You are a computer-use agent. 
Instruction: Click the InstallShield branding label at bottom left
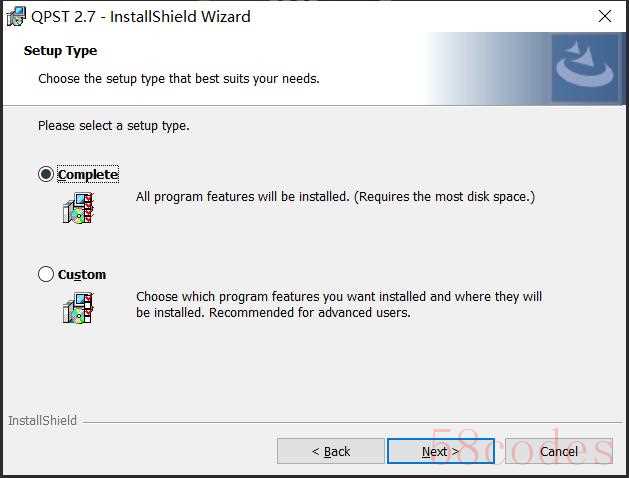[x=43, y=420]
